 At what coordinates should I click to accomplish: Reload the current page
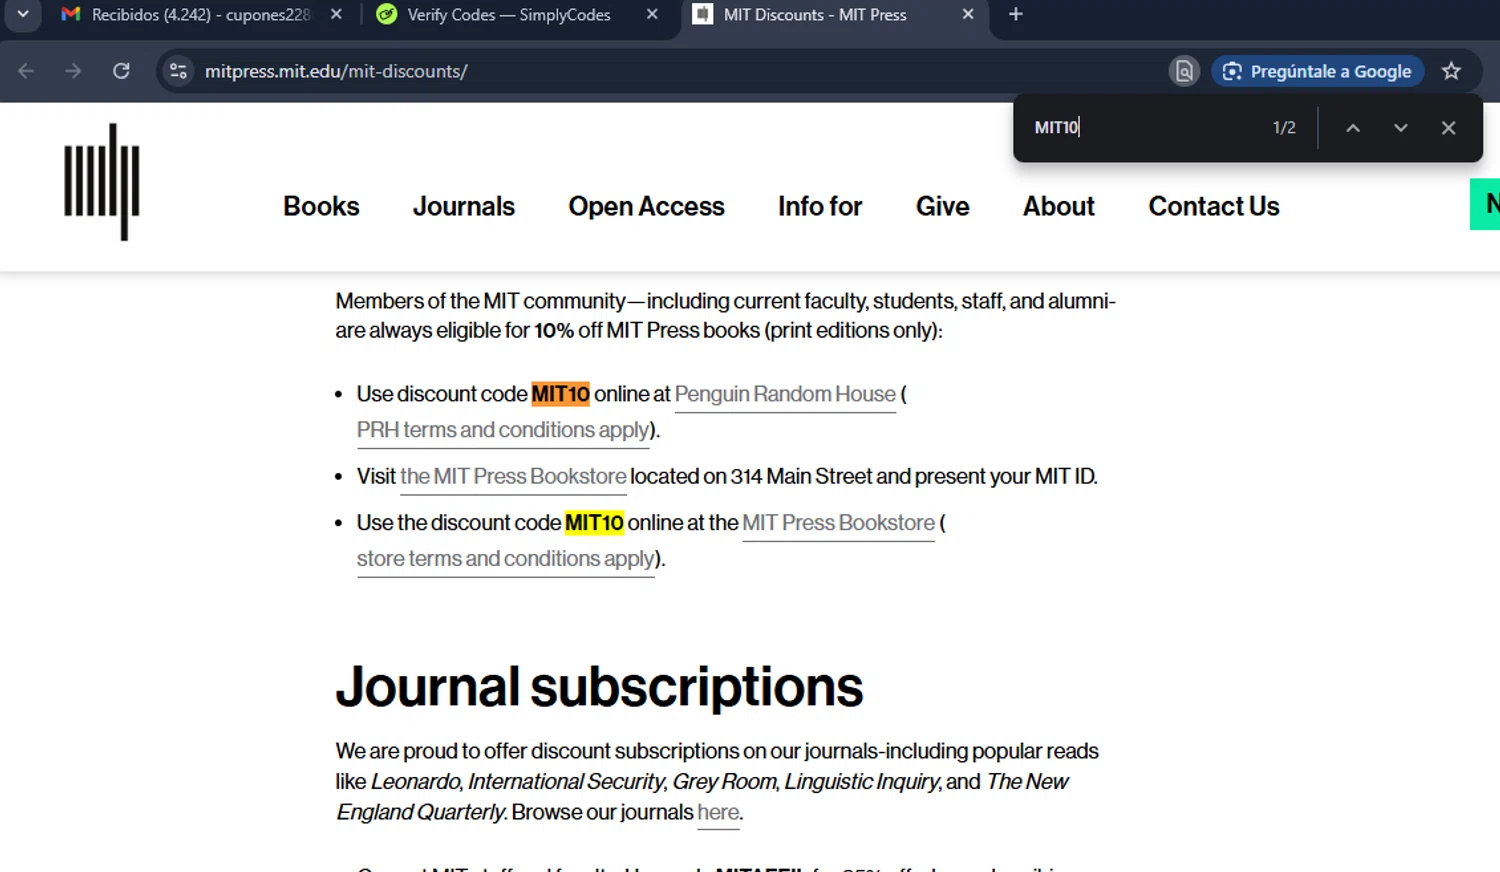121,71
